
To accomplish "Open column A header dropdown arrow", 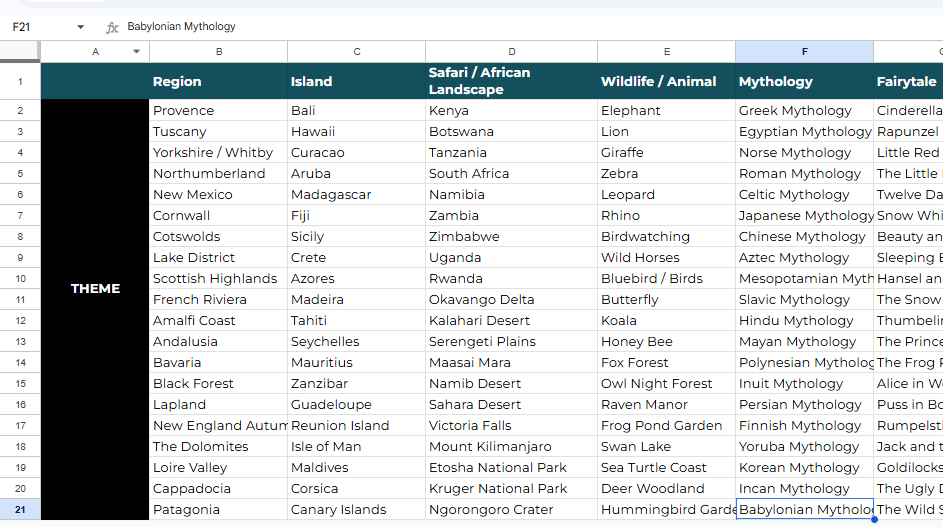I will coord(137,52).
